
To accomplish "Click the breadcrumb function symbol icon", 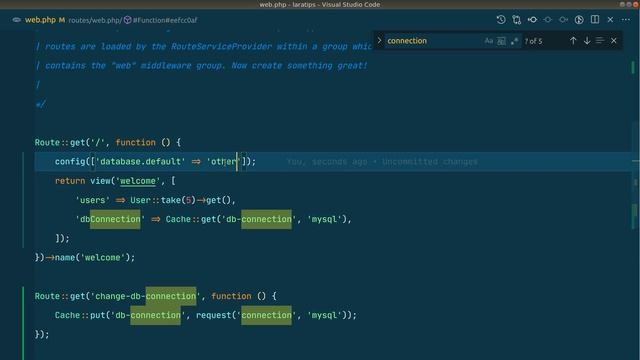I will tap(128, 20).
